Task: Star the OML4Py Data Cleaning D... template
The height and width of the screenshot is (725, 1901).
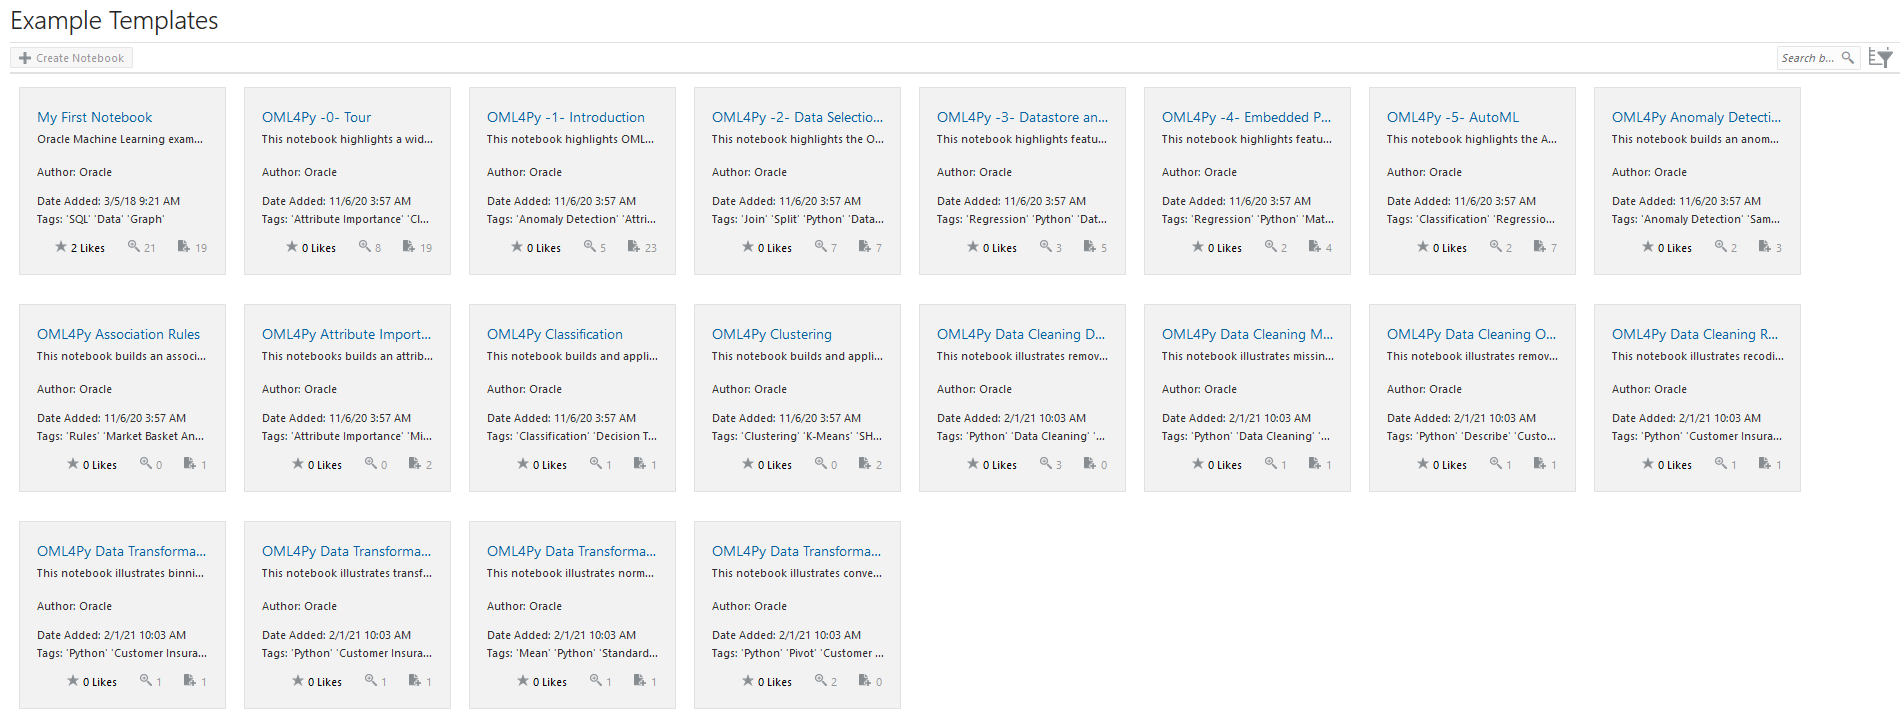Action: click(x=973, y=464)
